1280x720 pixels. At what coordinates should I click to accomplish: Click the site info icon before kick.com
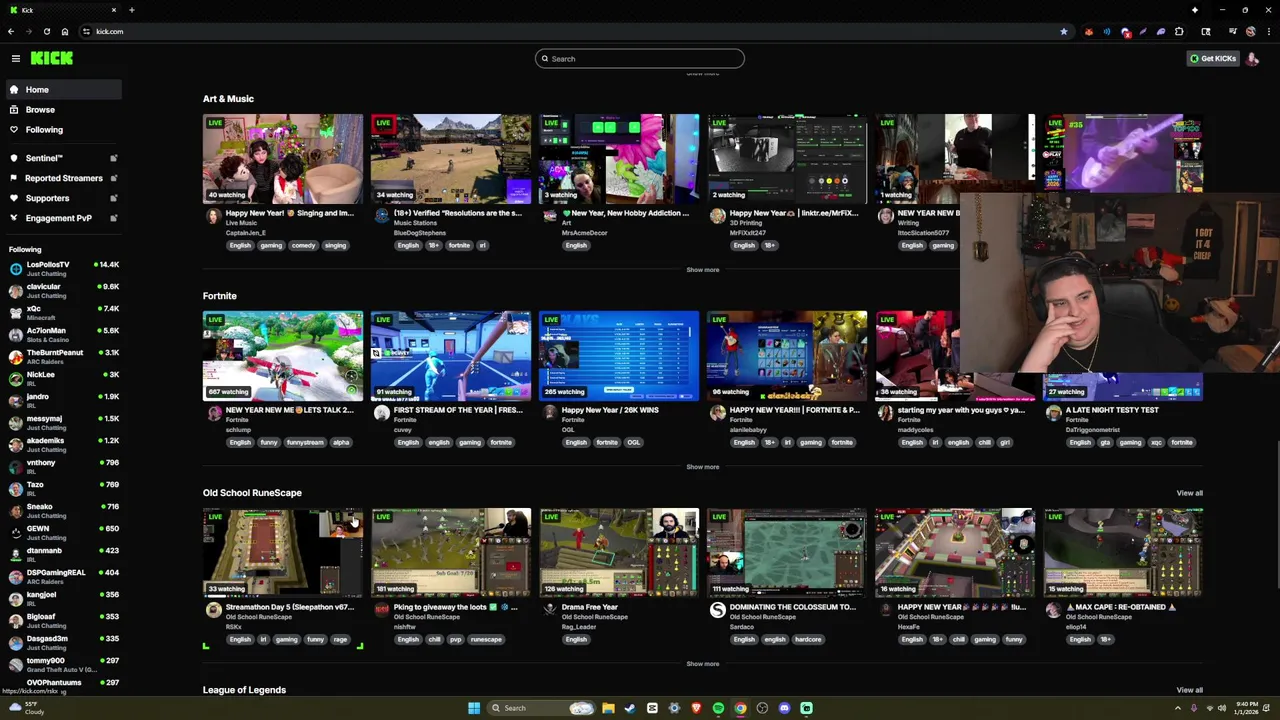[x=86, y=31]
